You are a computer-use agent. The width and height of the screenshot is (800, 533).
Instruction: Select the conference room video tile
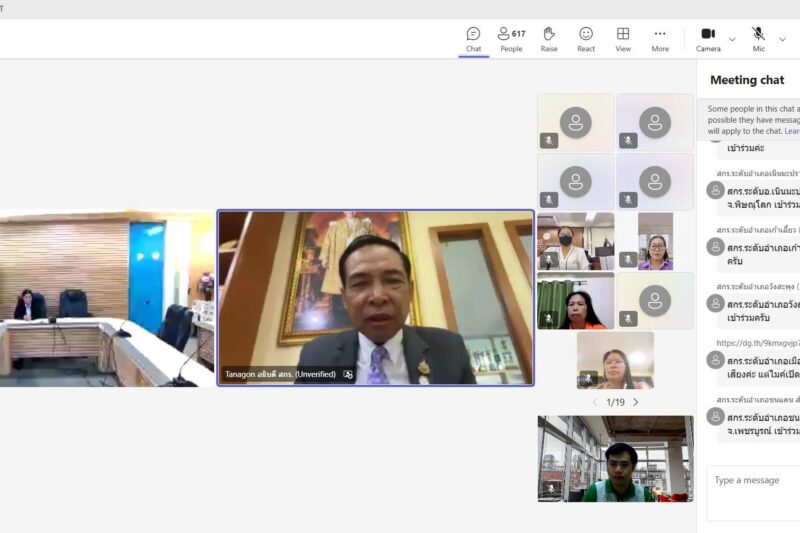coord(107,298)
